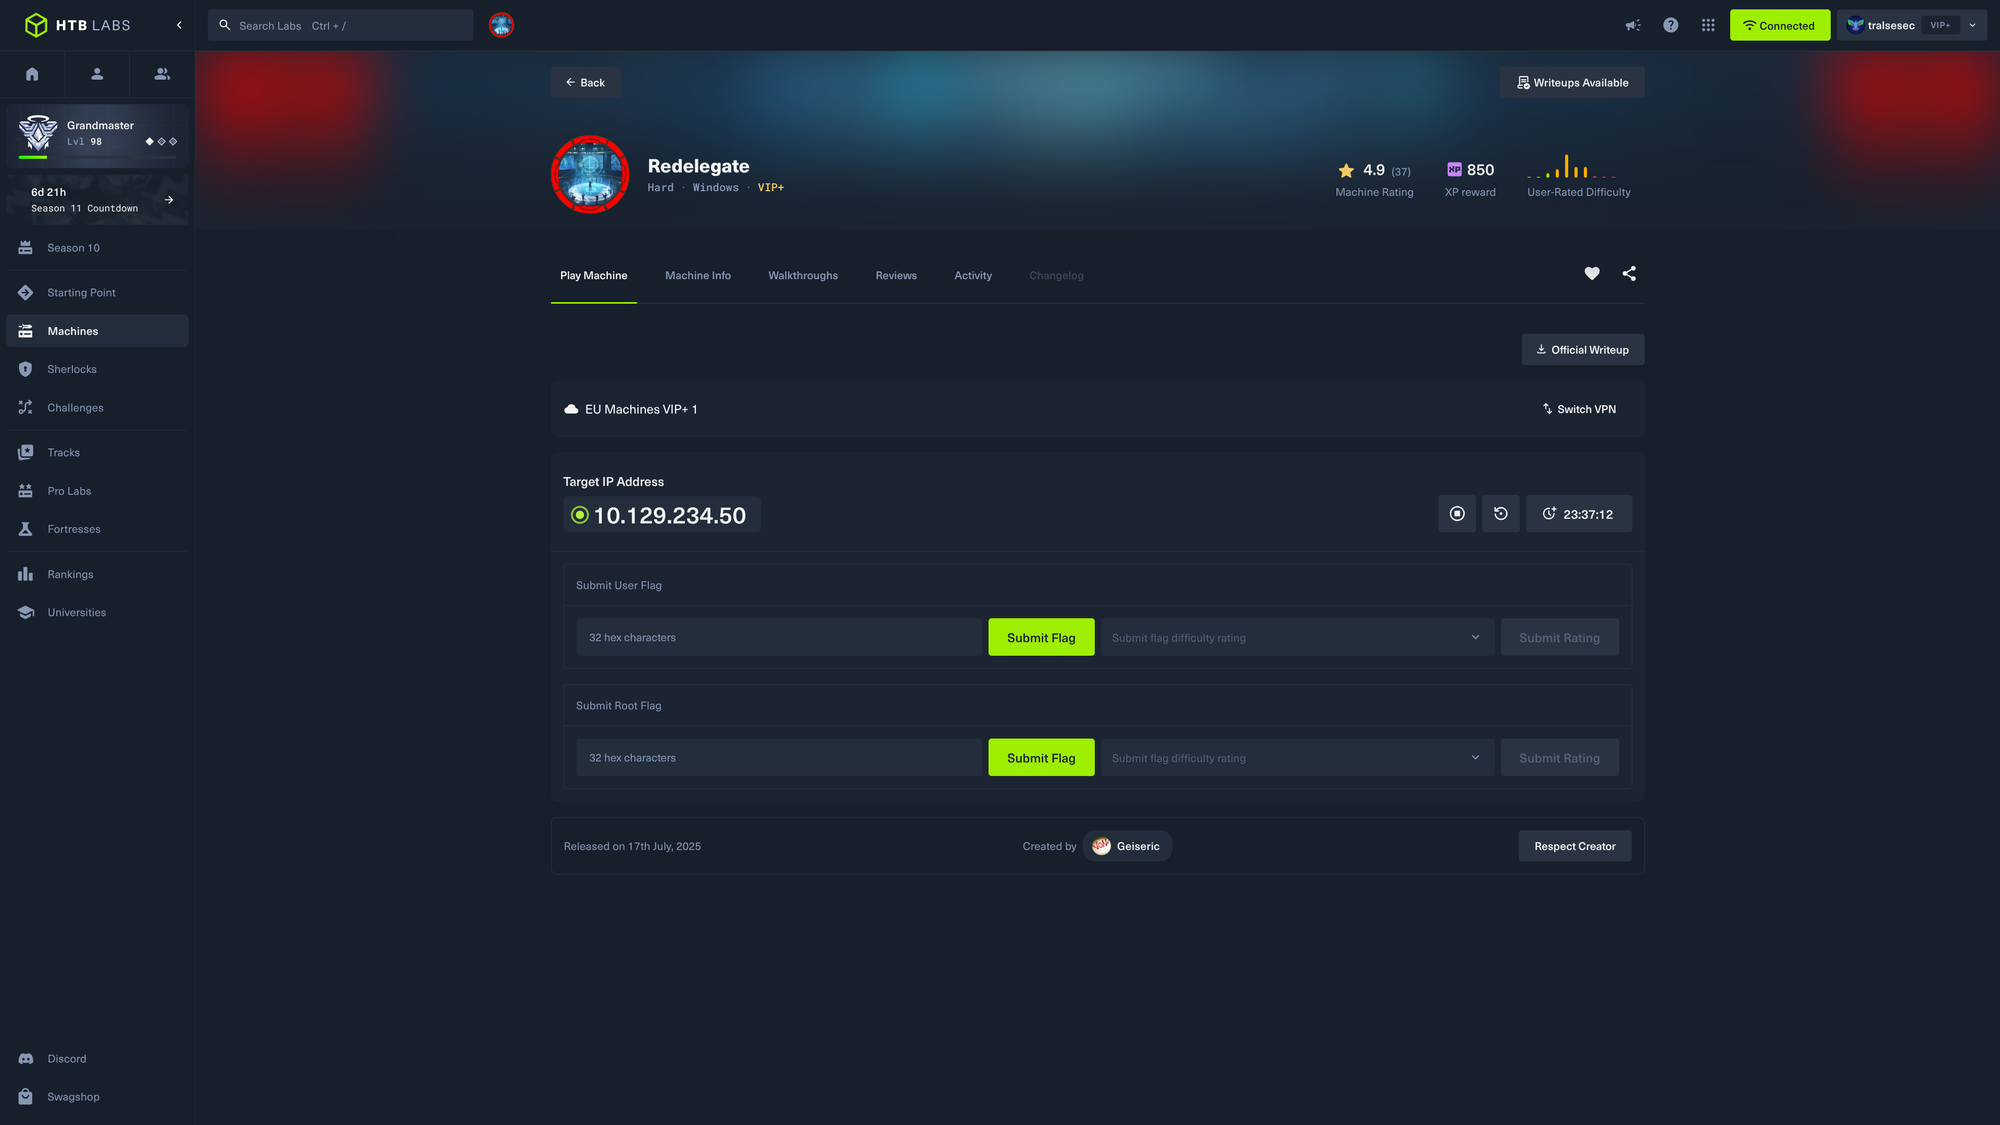Screen dimensions: 2000x1125
Task: Focus the user flag input field
Action: click(x=780, y=637)
